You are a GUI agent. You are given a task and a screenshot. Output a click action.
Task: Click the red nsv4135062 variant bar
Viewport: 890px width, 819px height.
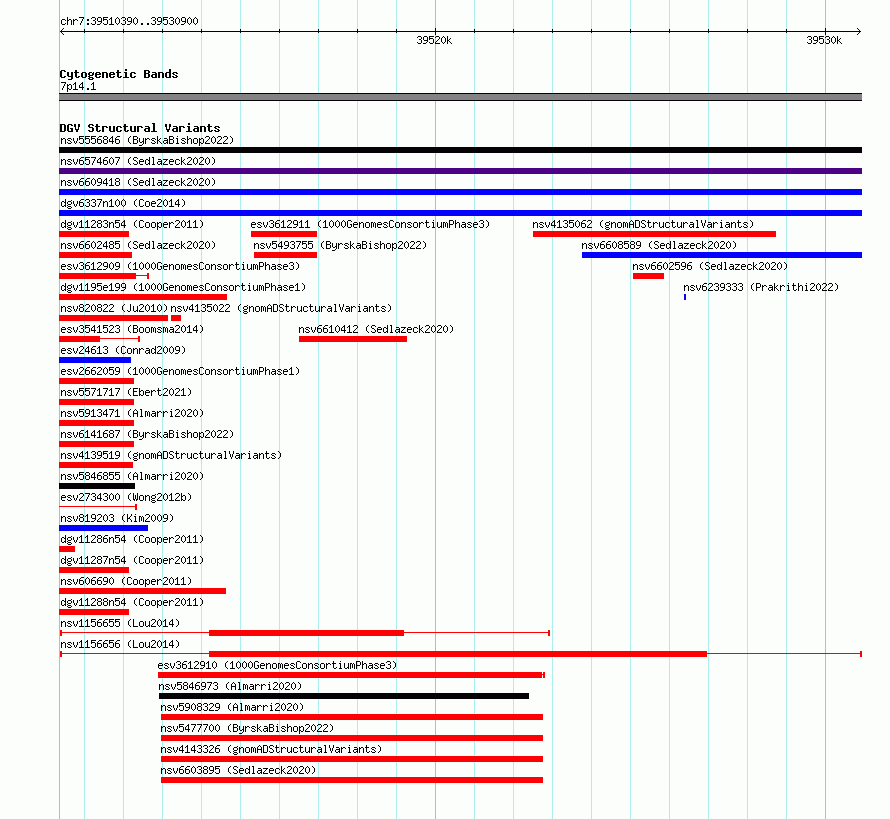click(654, 234)
